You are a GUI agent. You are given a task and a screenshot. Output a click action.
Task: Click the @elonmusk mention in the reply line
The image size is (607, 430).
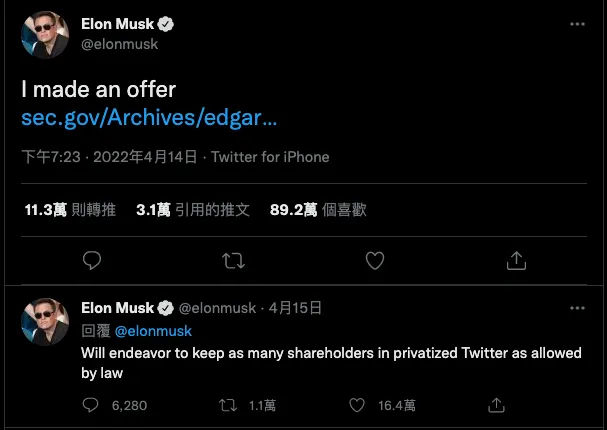[x=153, y=330]
